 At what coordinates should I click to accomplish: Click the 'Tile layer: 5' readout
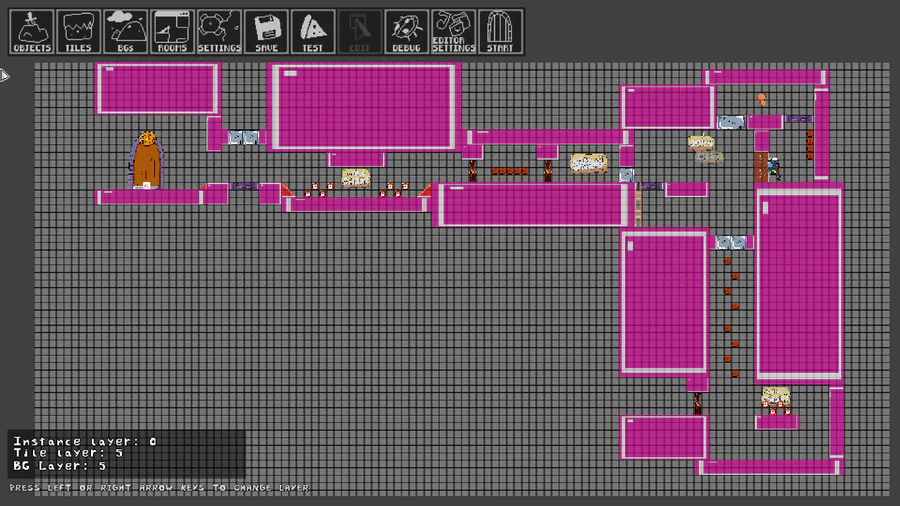pyautogui.click(x=68, y=453)
